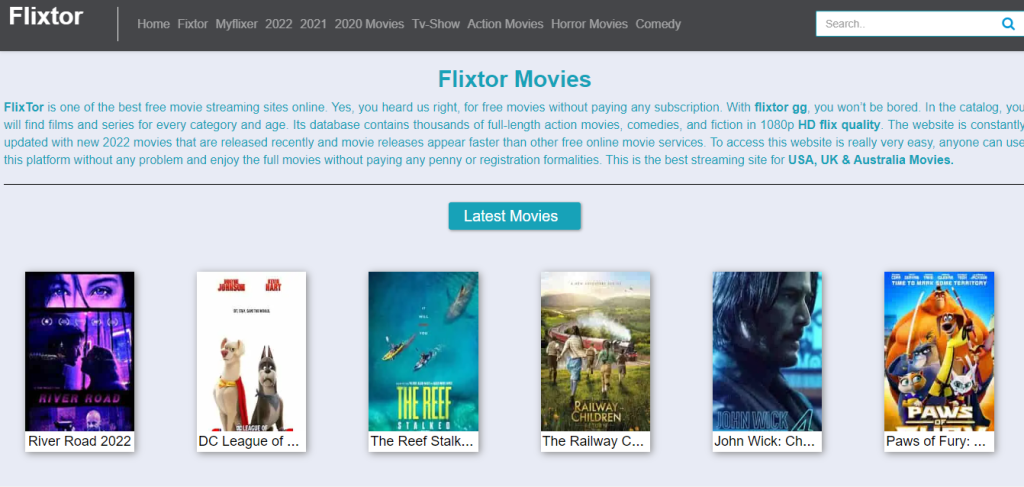Click the Paws of Fury: ... title
This screenshot has height=487, width=1024.
(x=936, y=441)
